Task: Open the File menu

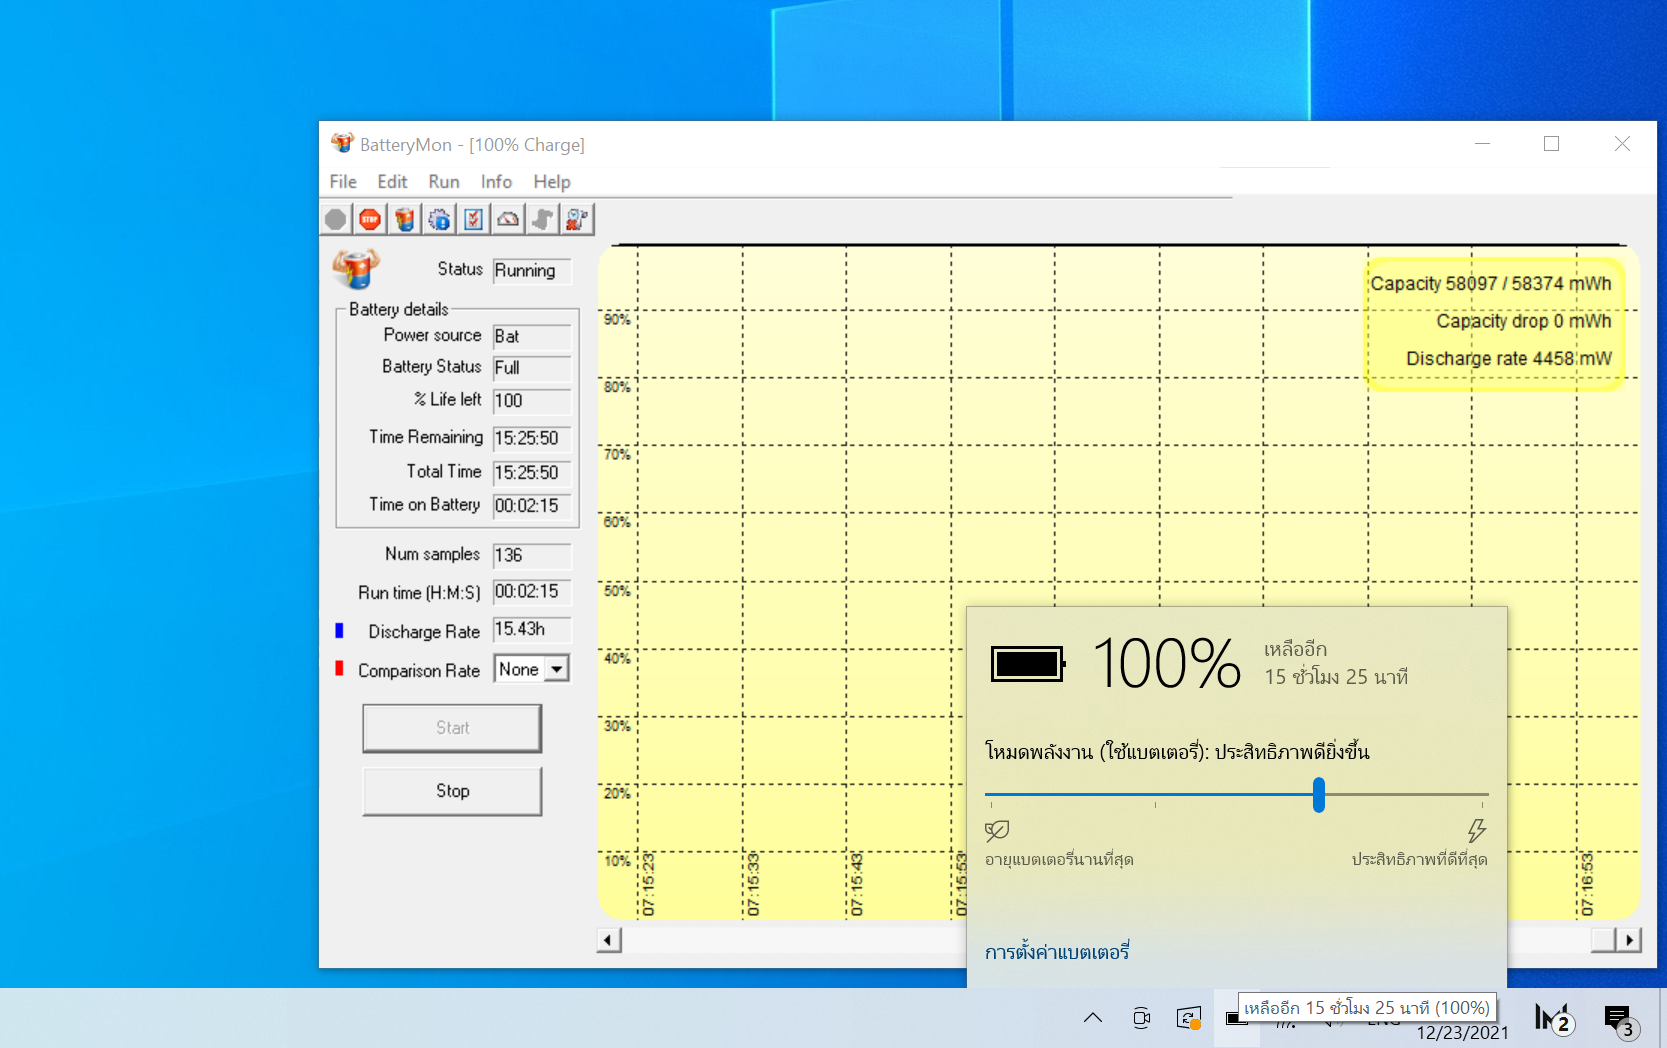Action: [x=342, y=182]
